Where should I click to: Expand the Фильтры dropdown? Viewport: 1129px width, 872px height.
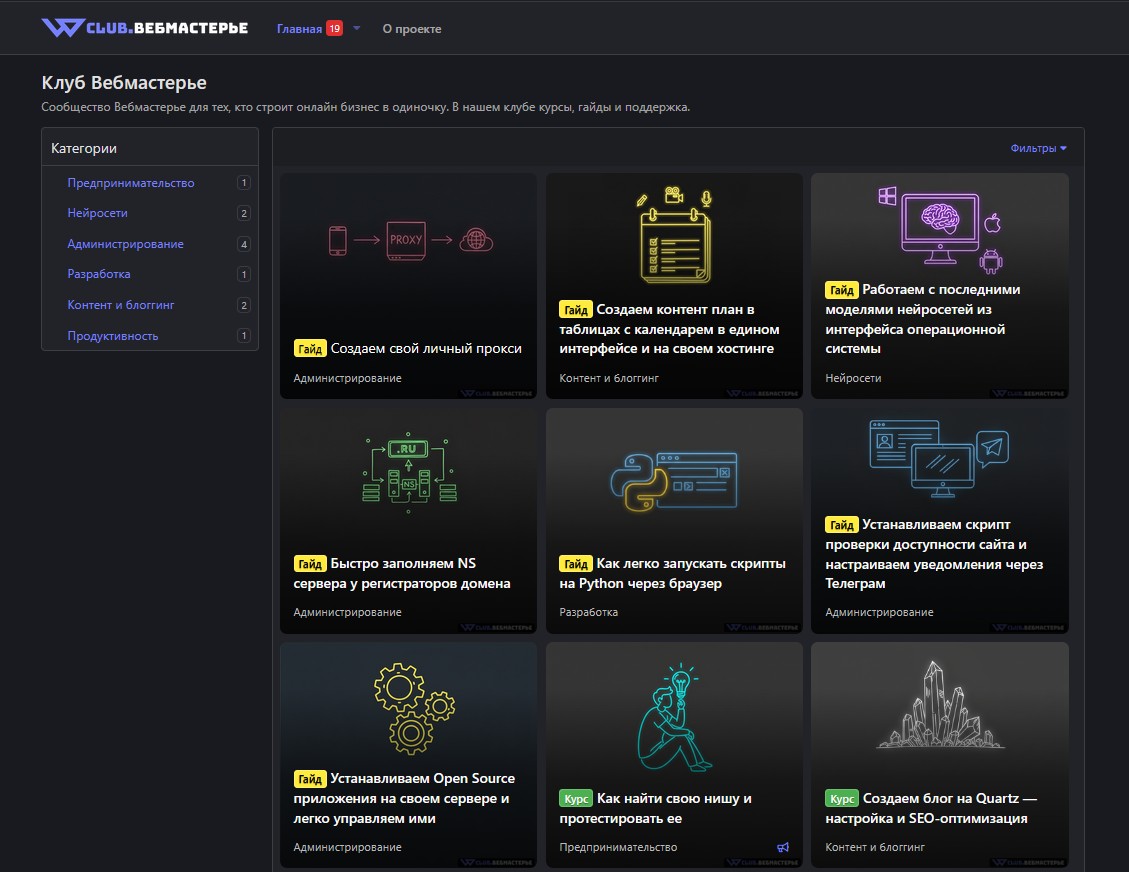click(1038, 149)
